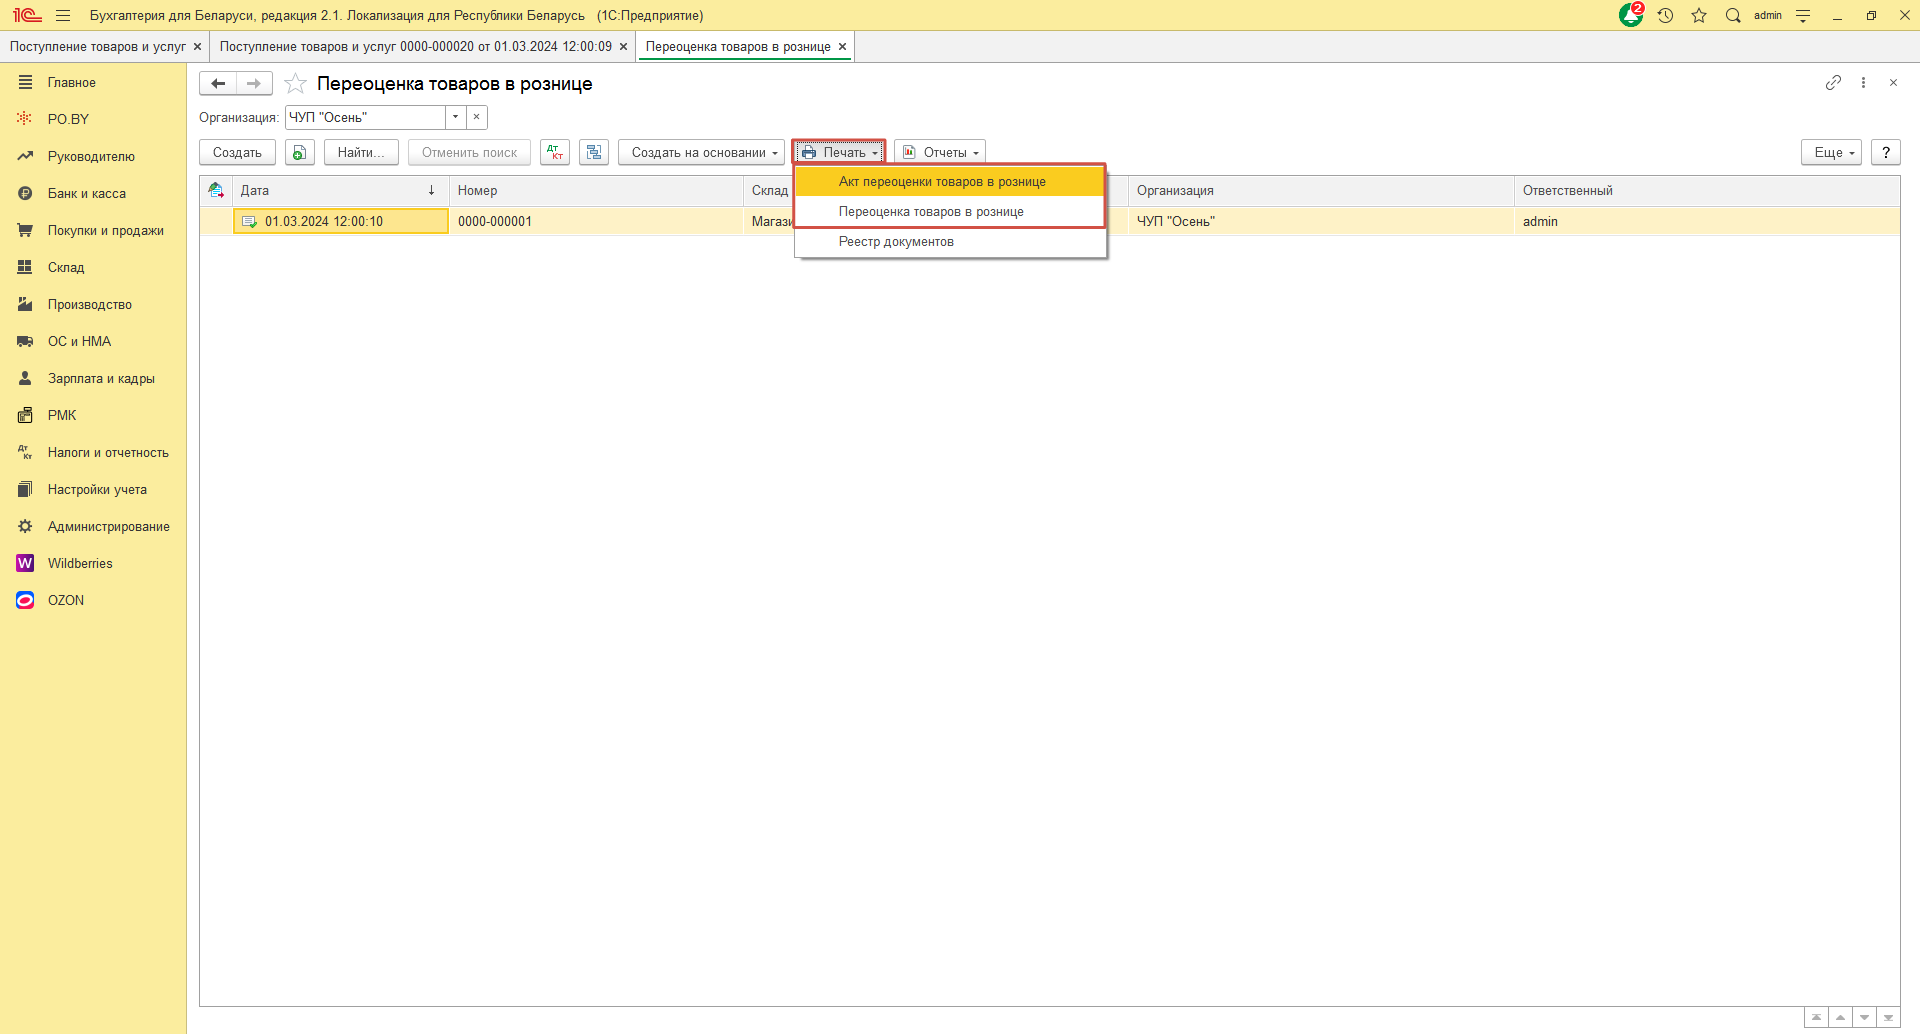Sort the list by the Дата column header
This screenshot has width=1920, height=1034.
point(336,190)
